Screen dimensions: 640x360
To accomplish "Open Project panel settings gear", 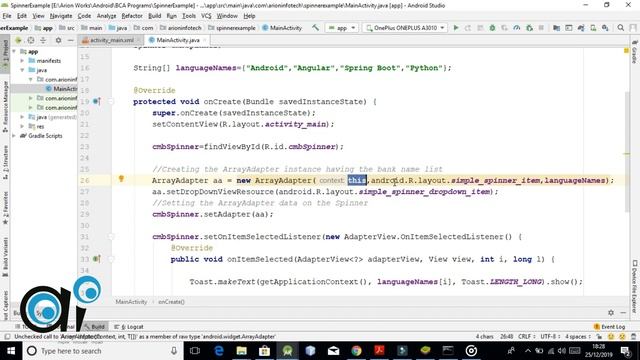I will click(x=58, y=40).
